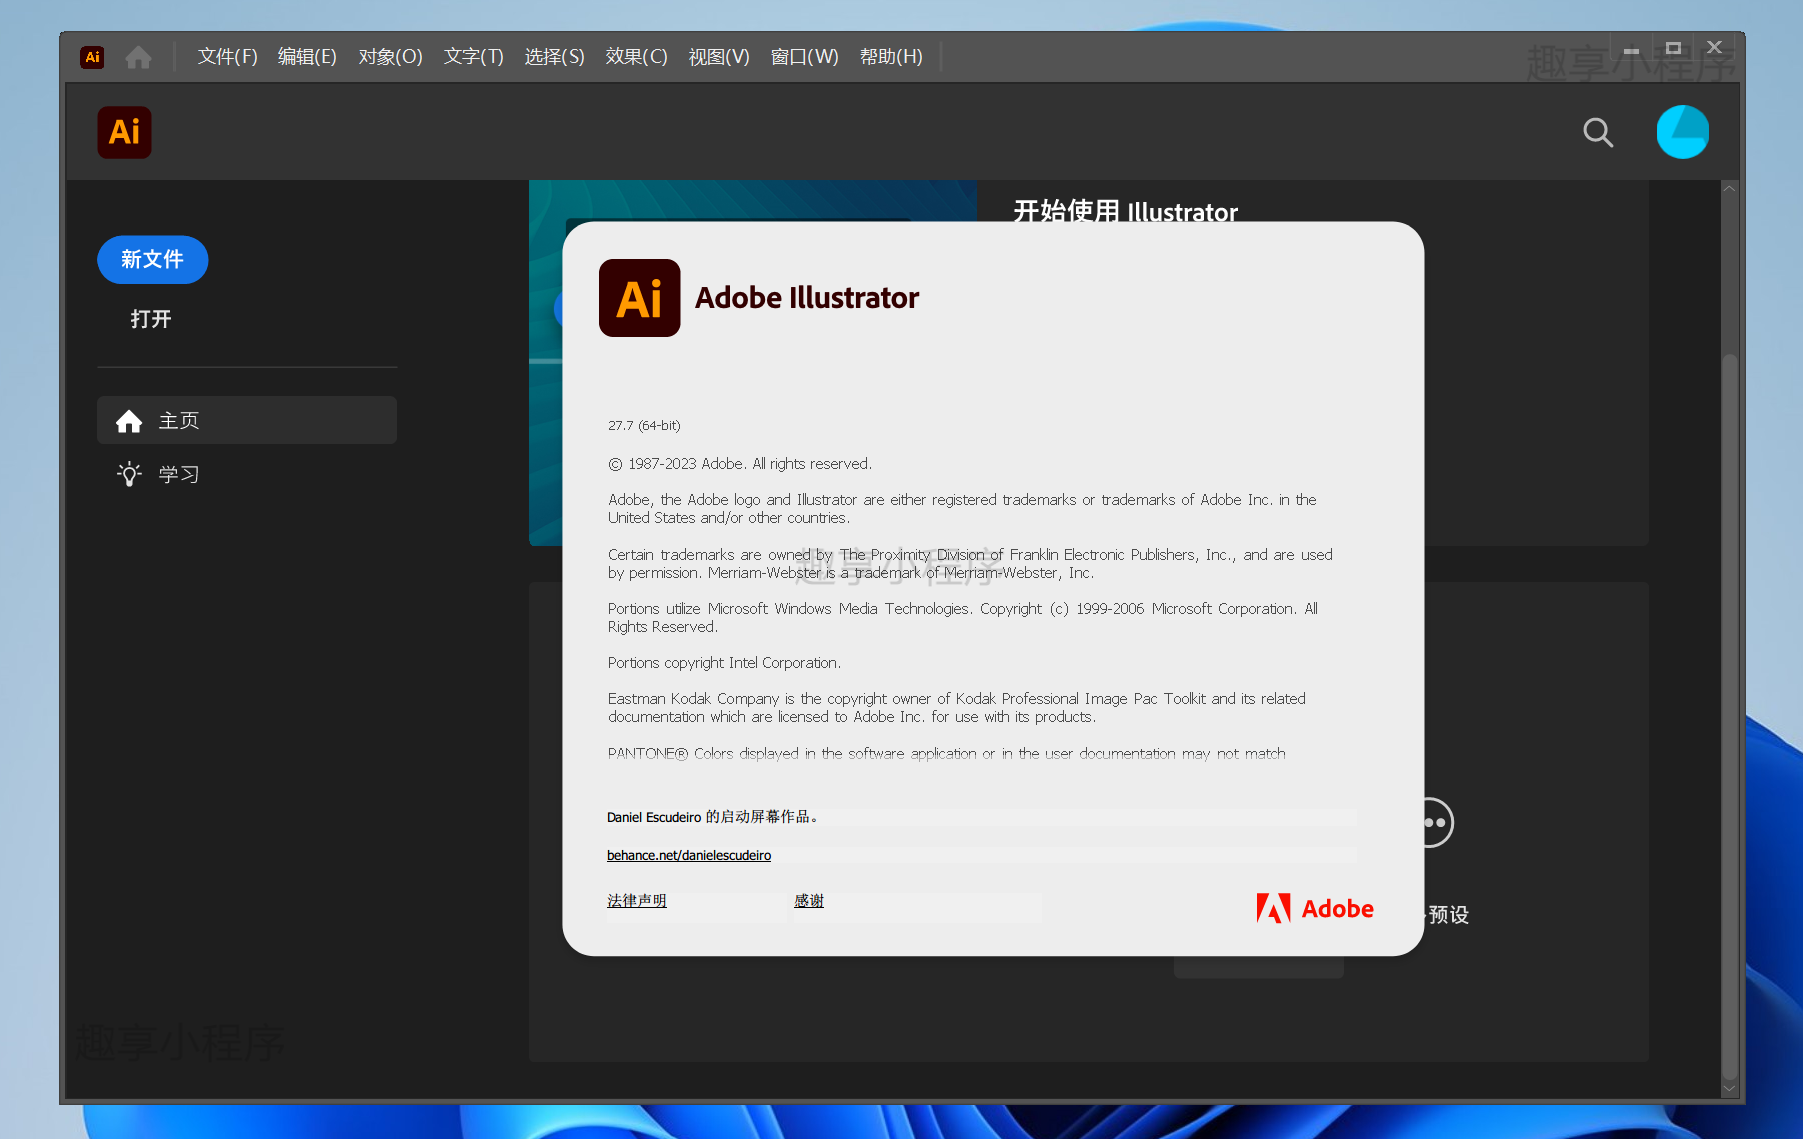This screenshot has width=1803, height=1139.
Task: Click scrollbar up arrow at top right
Action: click(1729, 188)
